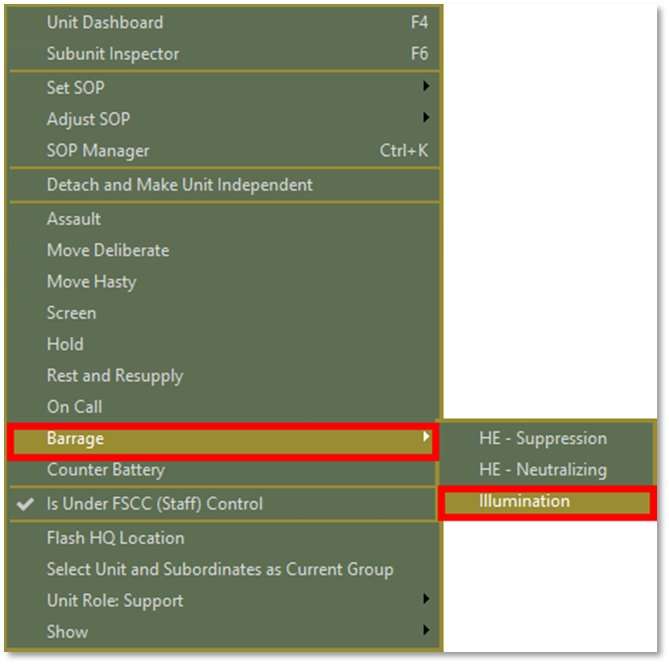
Task: Select the Assault order
Action: click(x=74, y=219)
